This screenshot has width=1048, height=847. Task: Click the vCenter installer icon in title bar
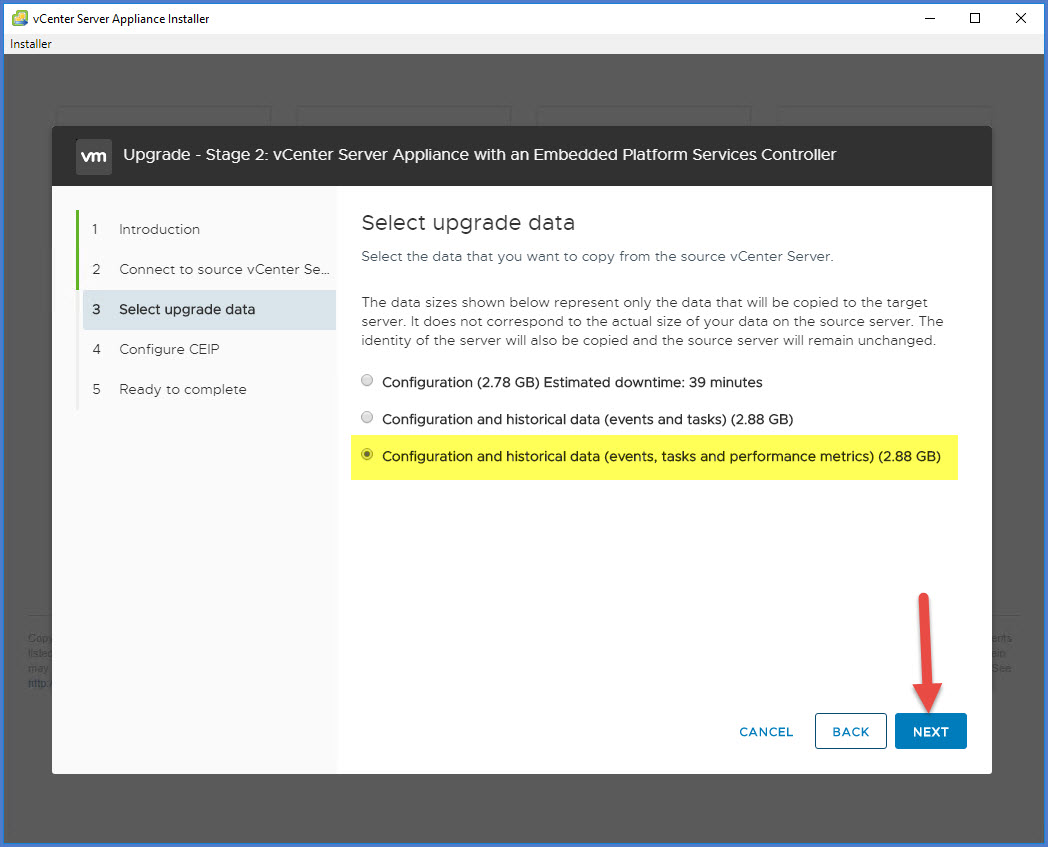[x=18, y=18]
